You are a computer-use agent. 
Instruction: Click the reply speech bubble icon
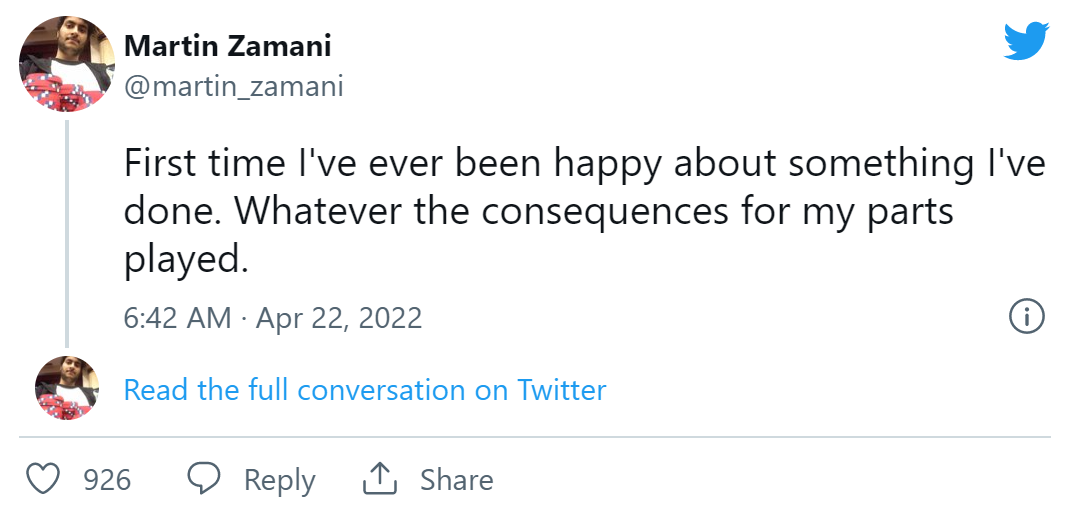(x=205, y=479)
